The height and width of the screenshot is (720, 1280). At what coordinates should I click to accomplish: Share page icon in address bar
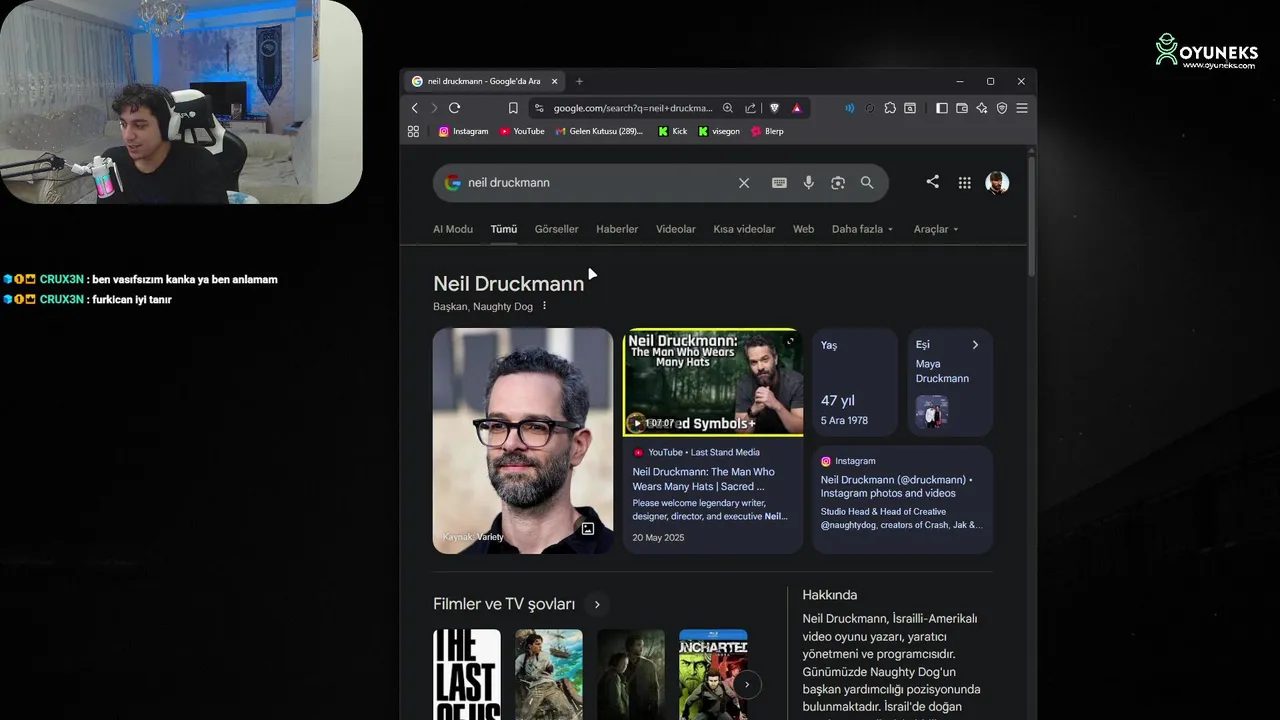(x=750, y=108)
